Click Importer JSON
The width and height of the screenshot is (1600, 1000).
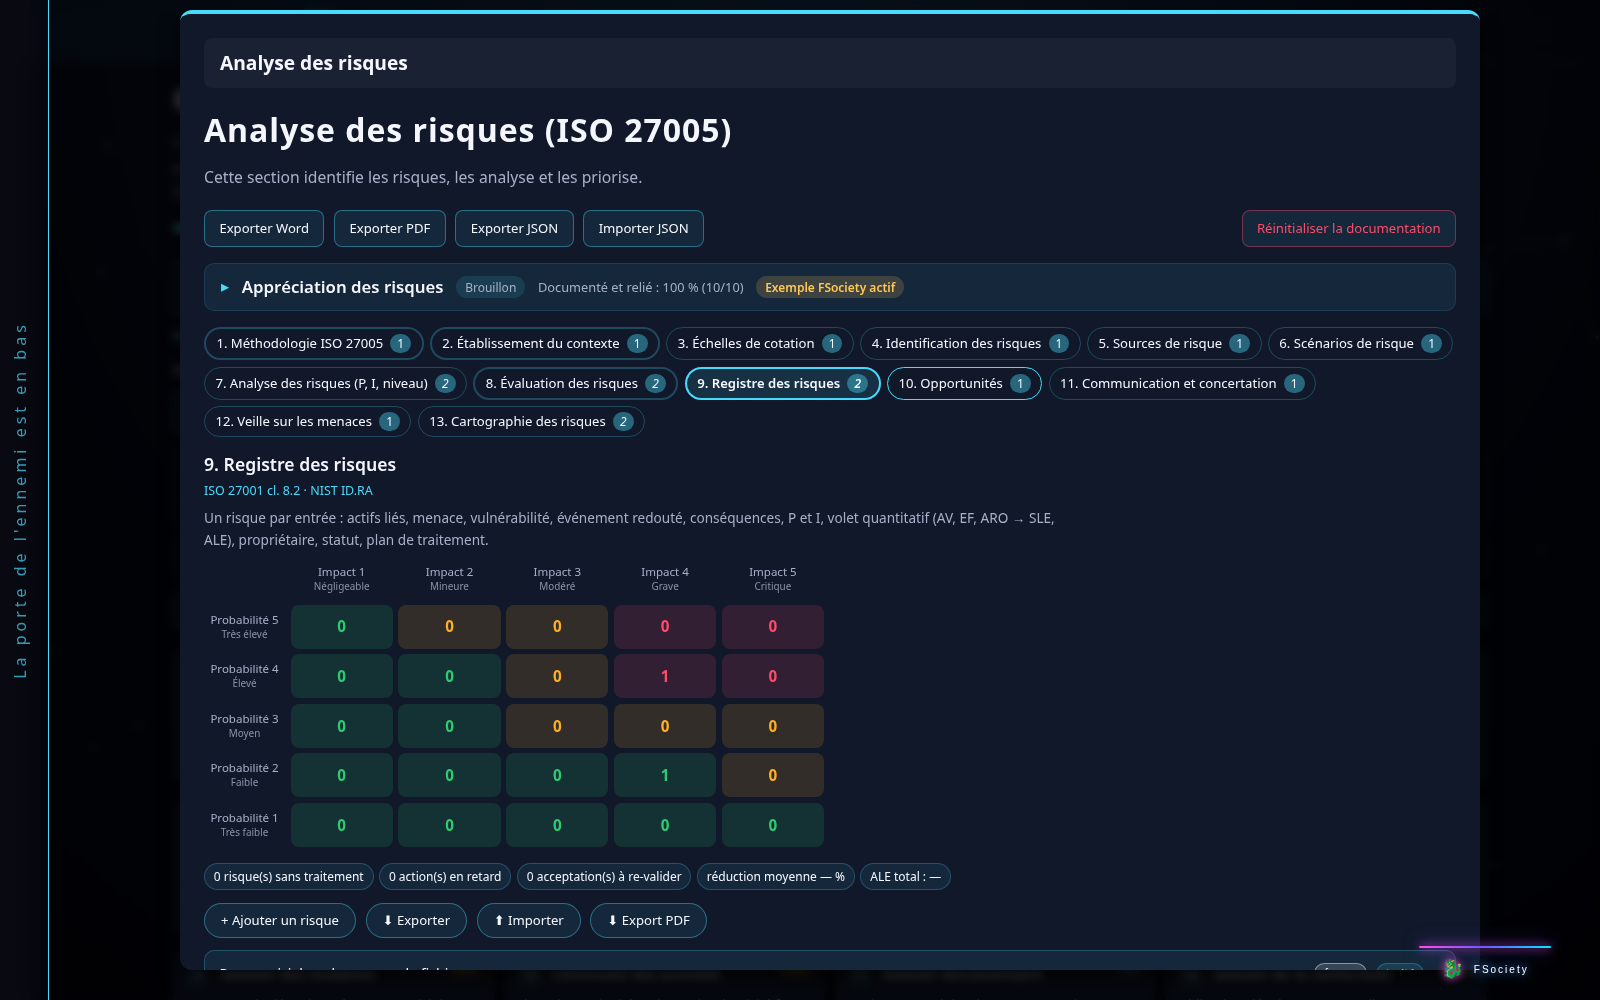click(643, 228)
